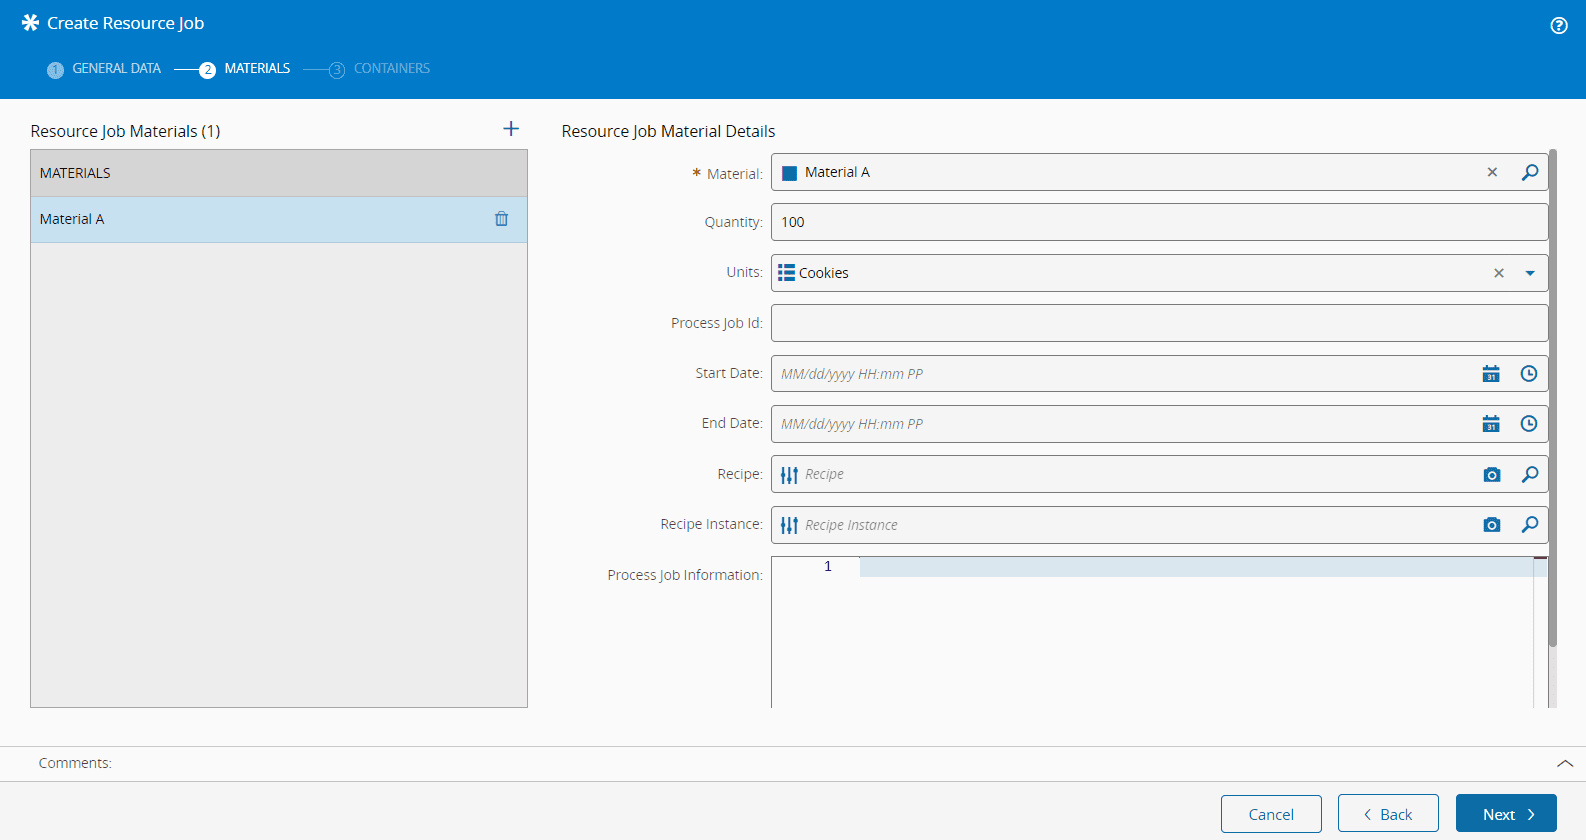This screenshot has height=840, width=1586.
Task: Click the Recipe camera snapshot icon
Action: click(1491, 475)
